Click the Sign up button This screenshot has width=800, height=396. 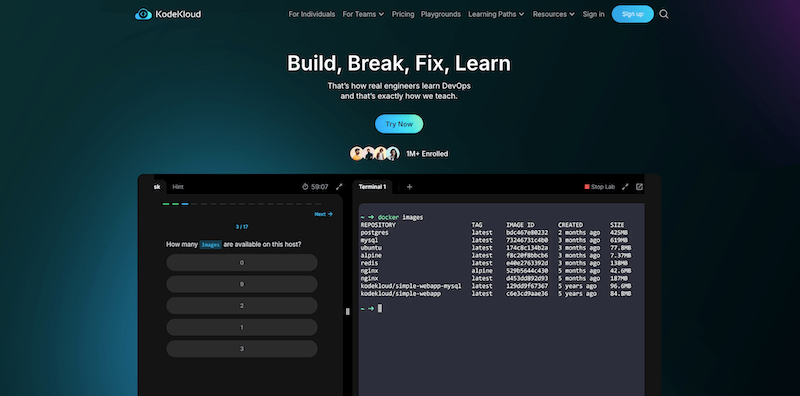(633, 14)
